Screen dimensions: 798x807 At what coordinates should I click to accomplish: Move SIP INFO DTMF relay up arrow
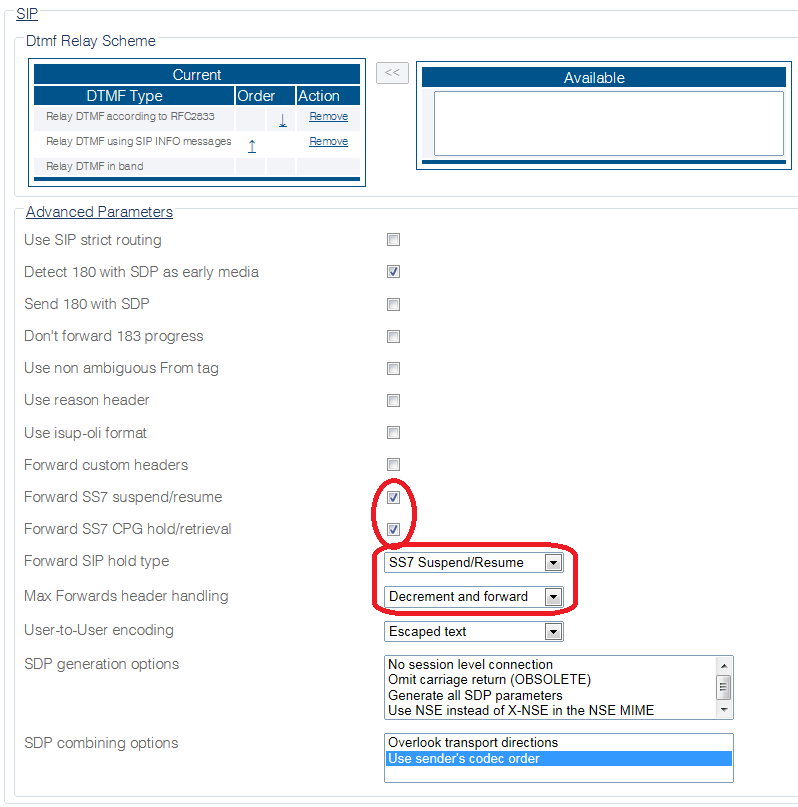(x=252, y=146)
